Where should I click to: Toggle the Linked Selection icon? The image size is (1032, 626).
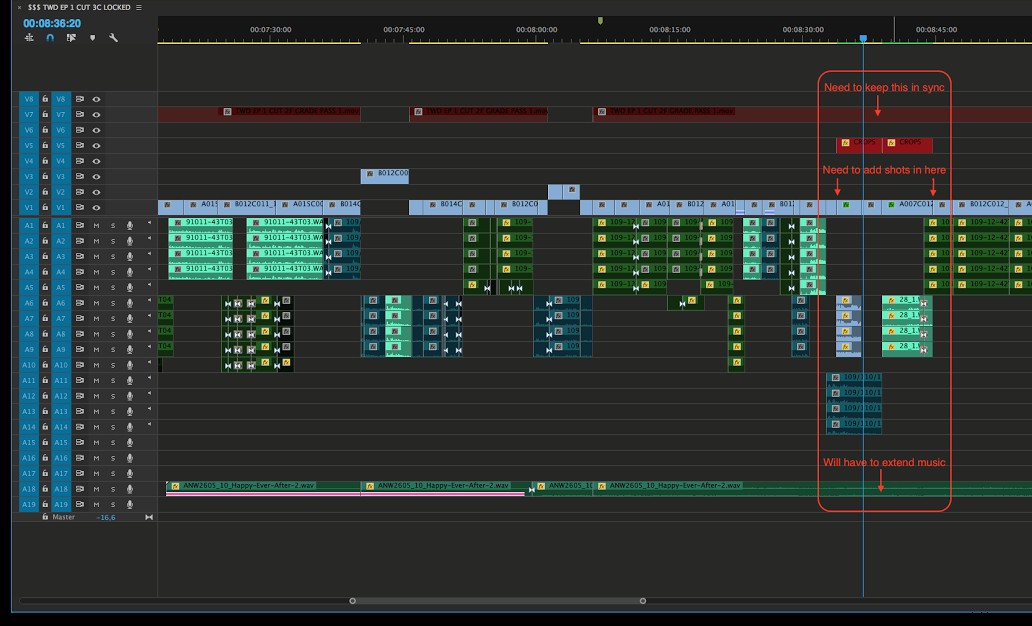[x=72, y=40]
